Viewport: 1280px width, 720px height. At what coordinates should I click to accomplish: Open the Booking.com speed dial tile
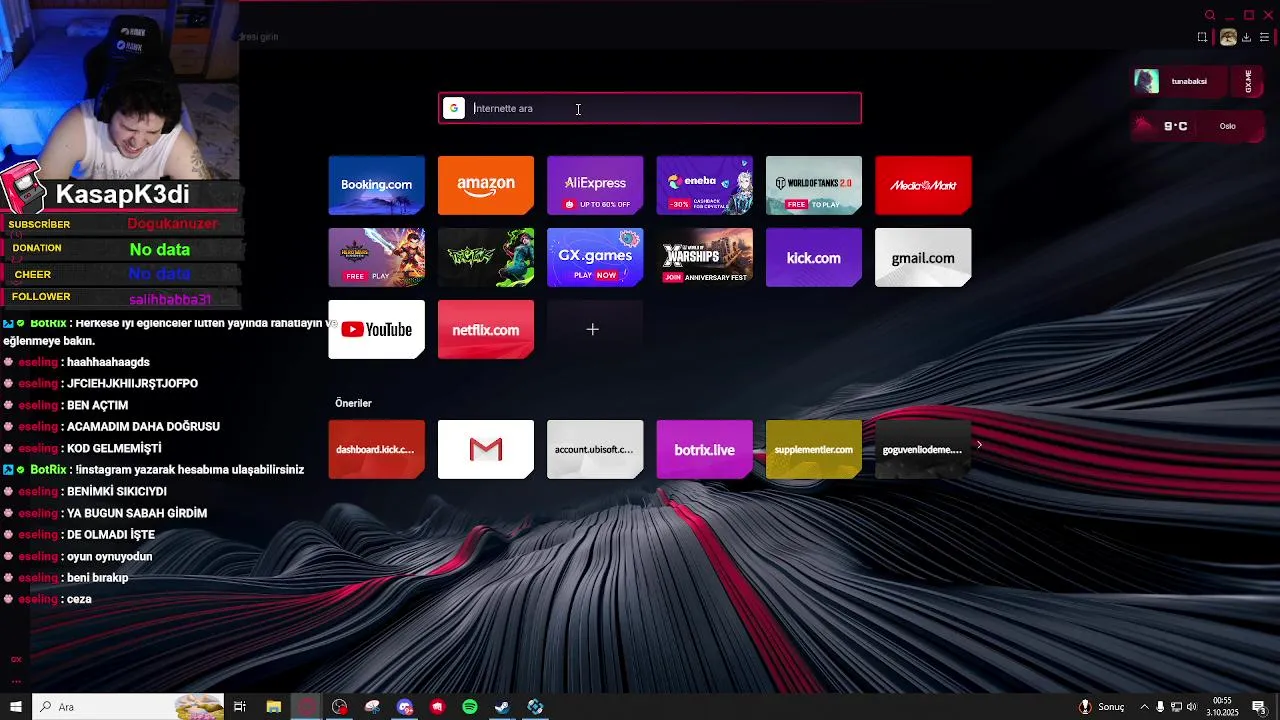click(376, 185)
